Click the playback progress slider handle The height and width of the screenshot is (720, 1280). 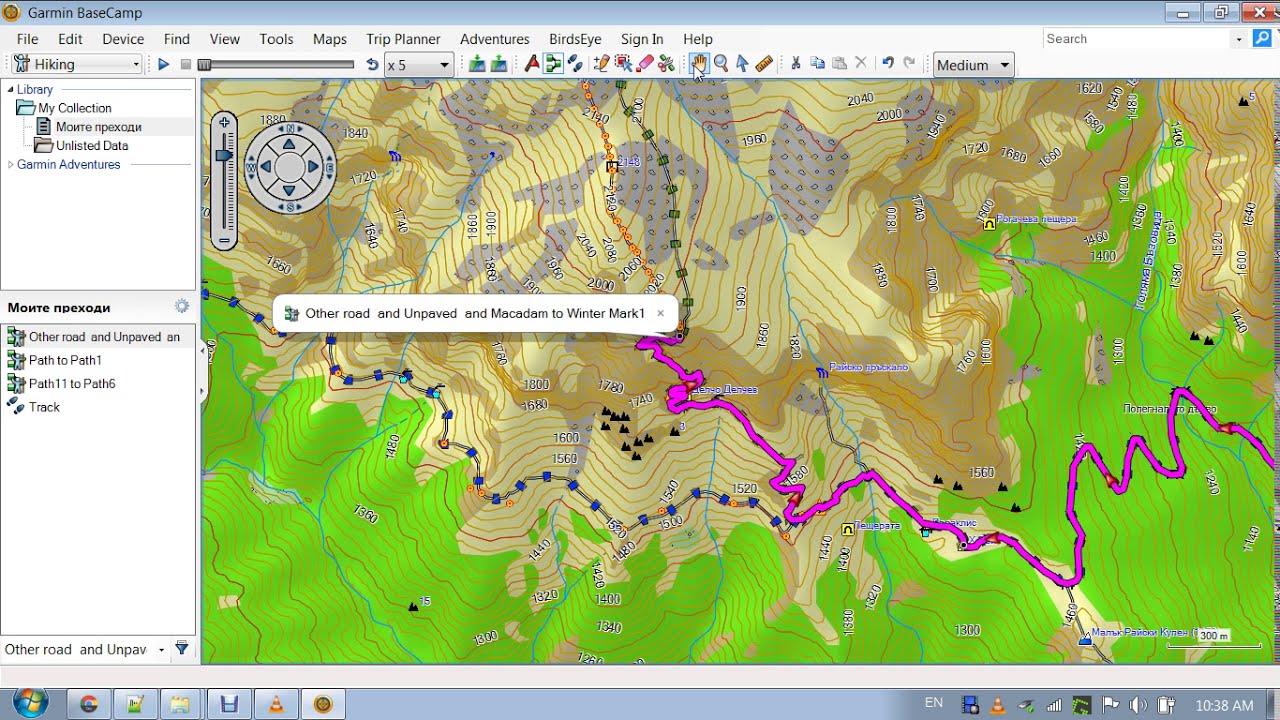pyautogui.click(x=204, y=65)
